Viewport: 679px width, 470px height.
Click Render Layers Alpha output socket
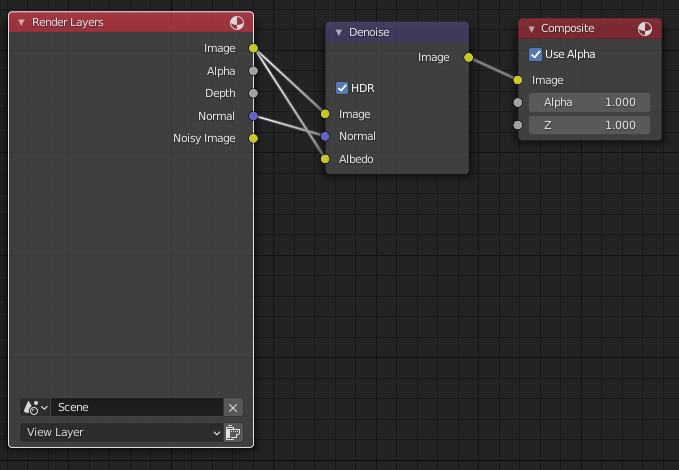click(x=253, y=71)
